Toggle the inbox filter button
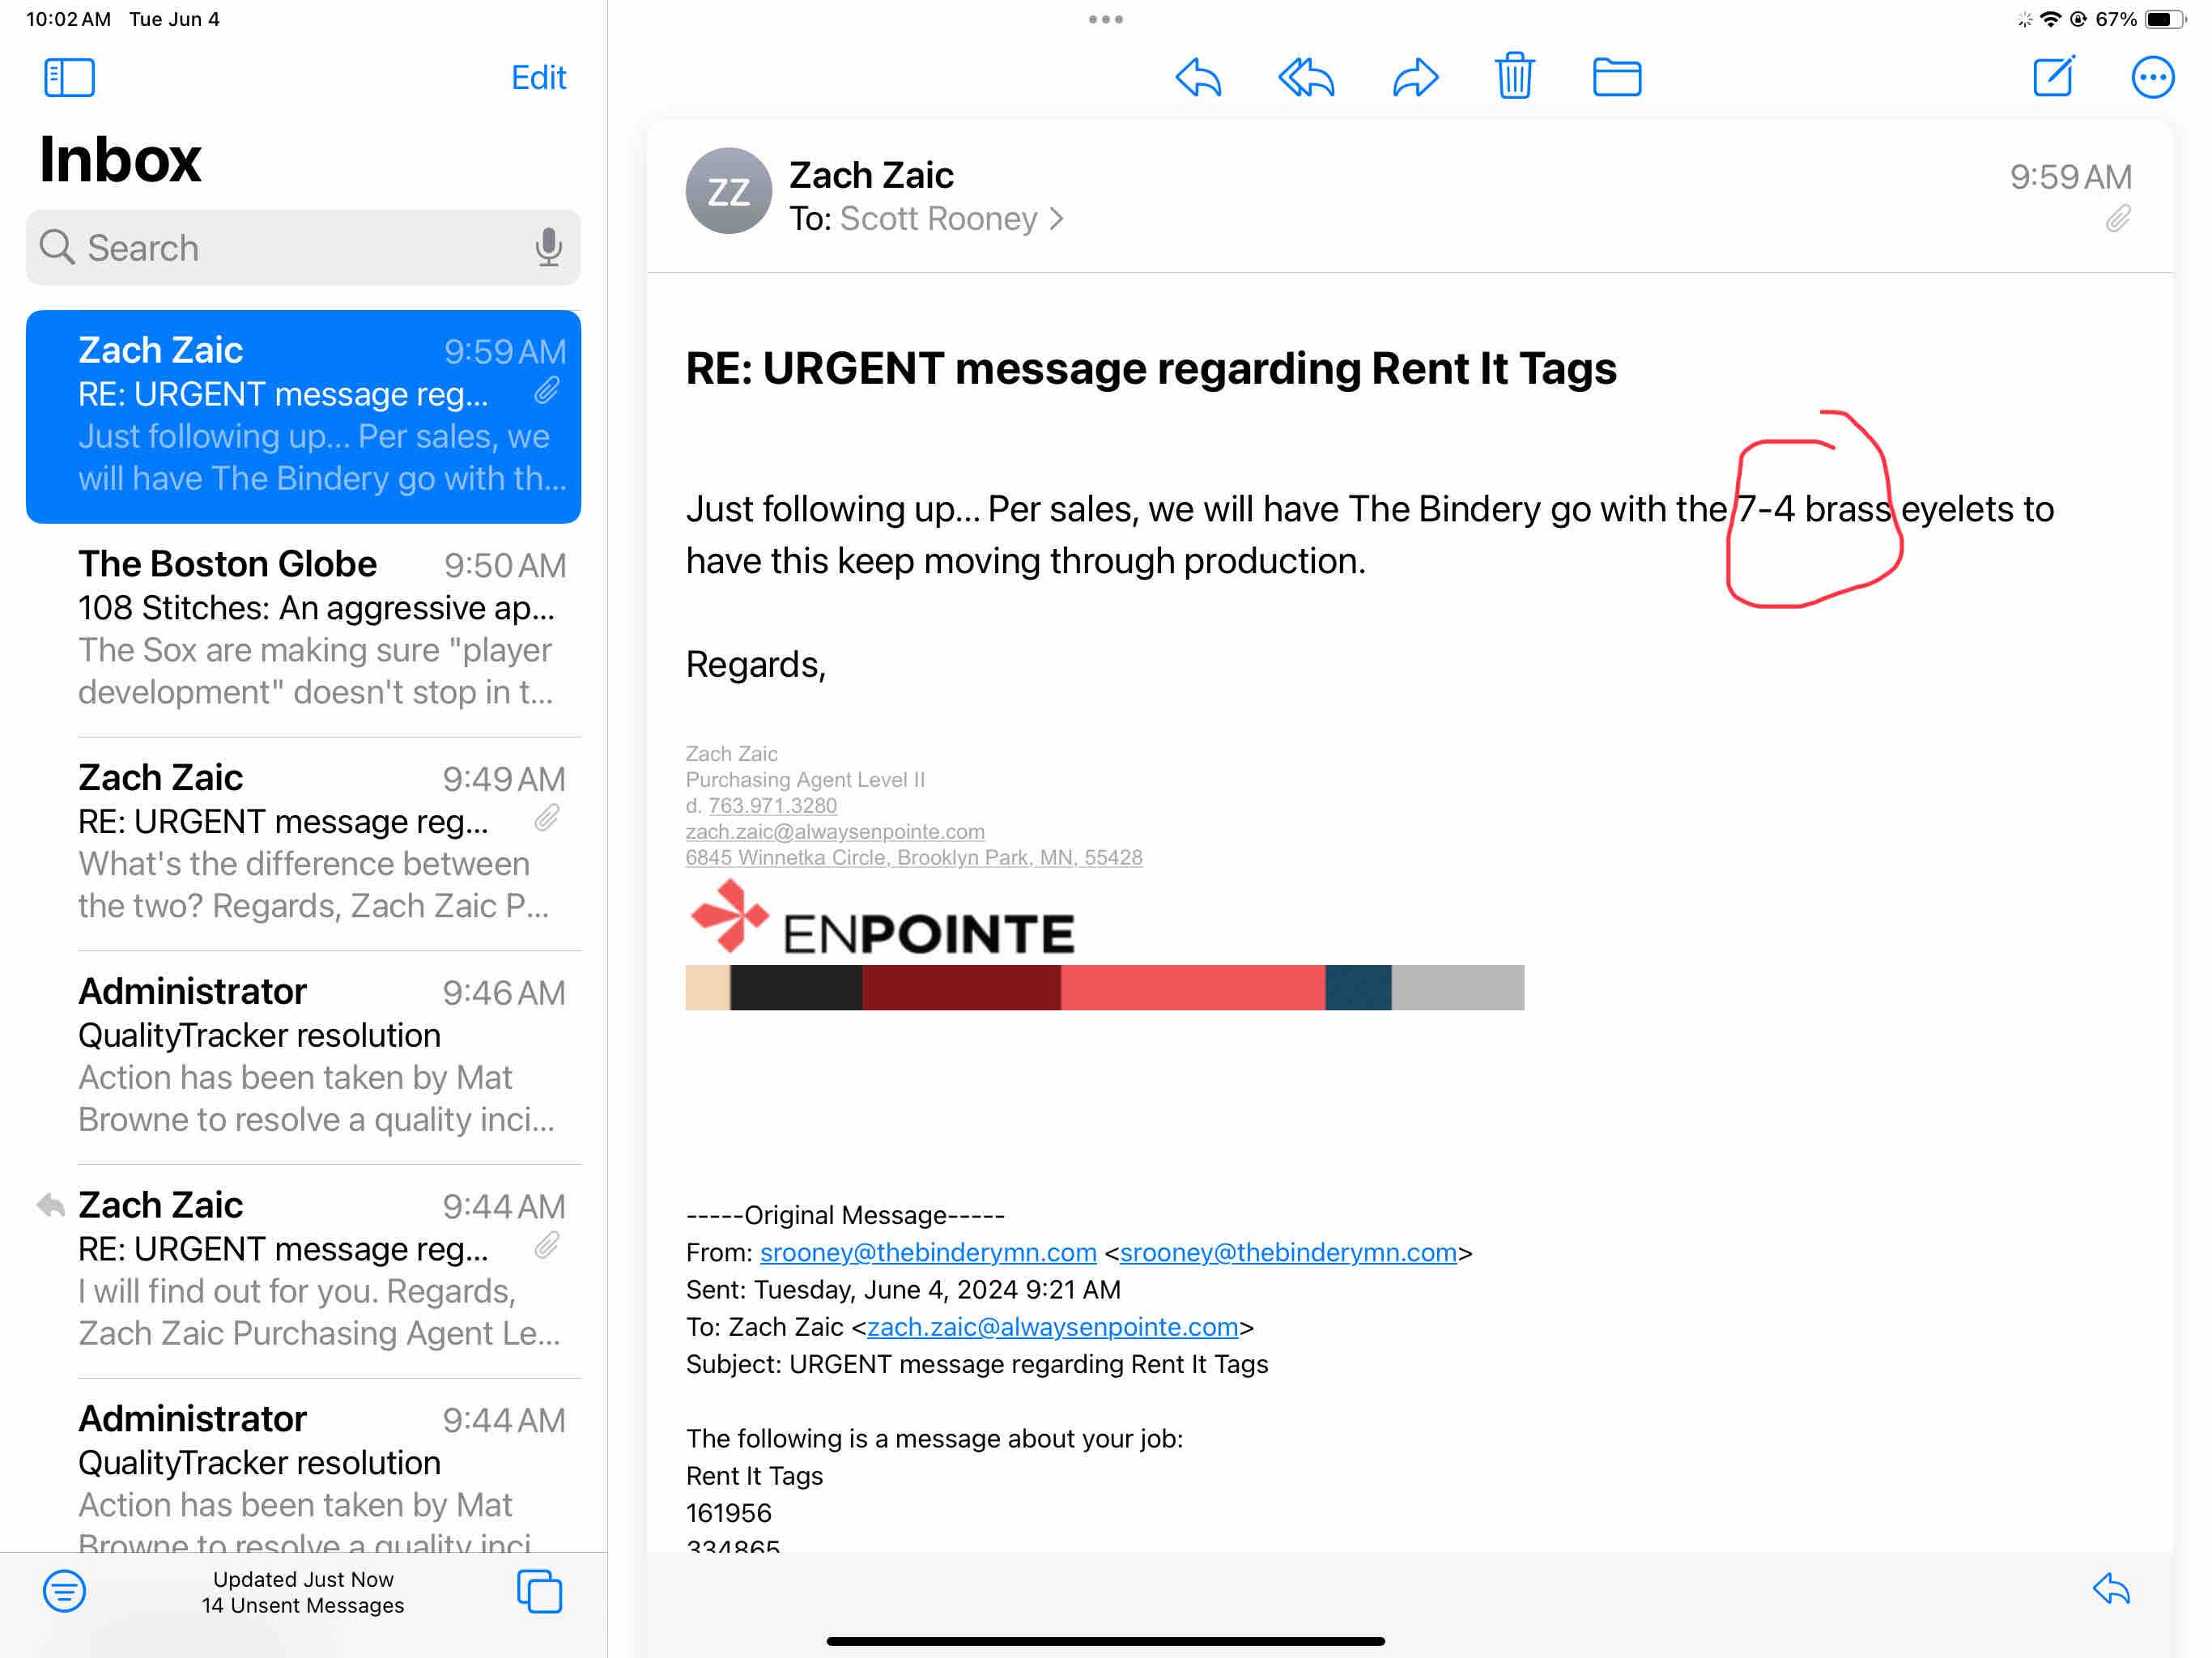This screenshot has height=1658, width=2212. click(x=64, y=1590)
